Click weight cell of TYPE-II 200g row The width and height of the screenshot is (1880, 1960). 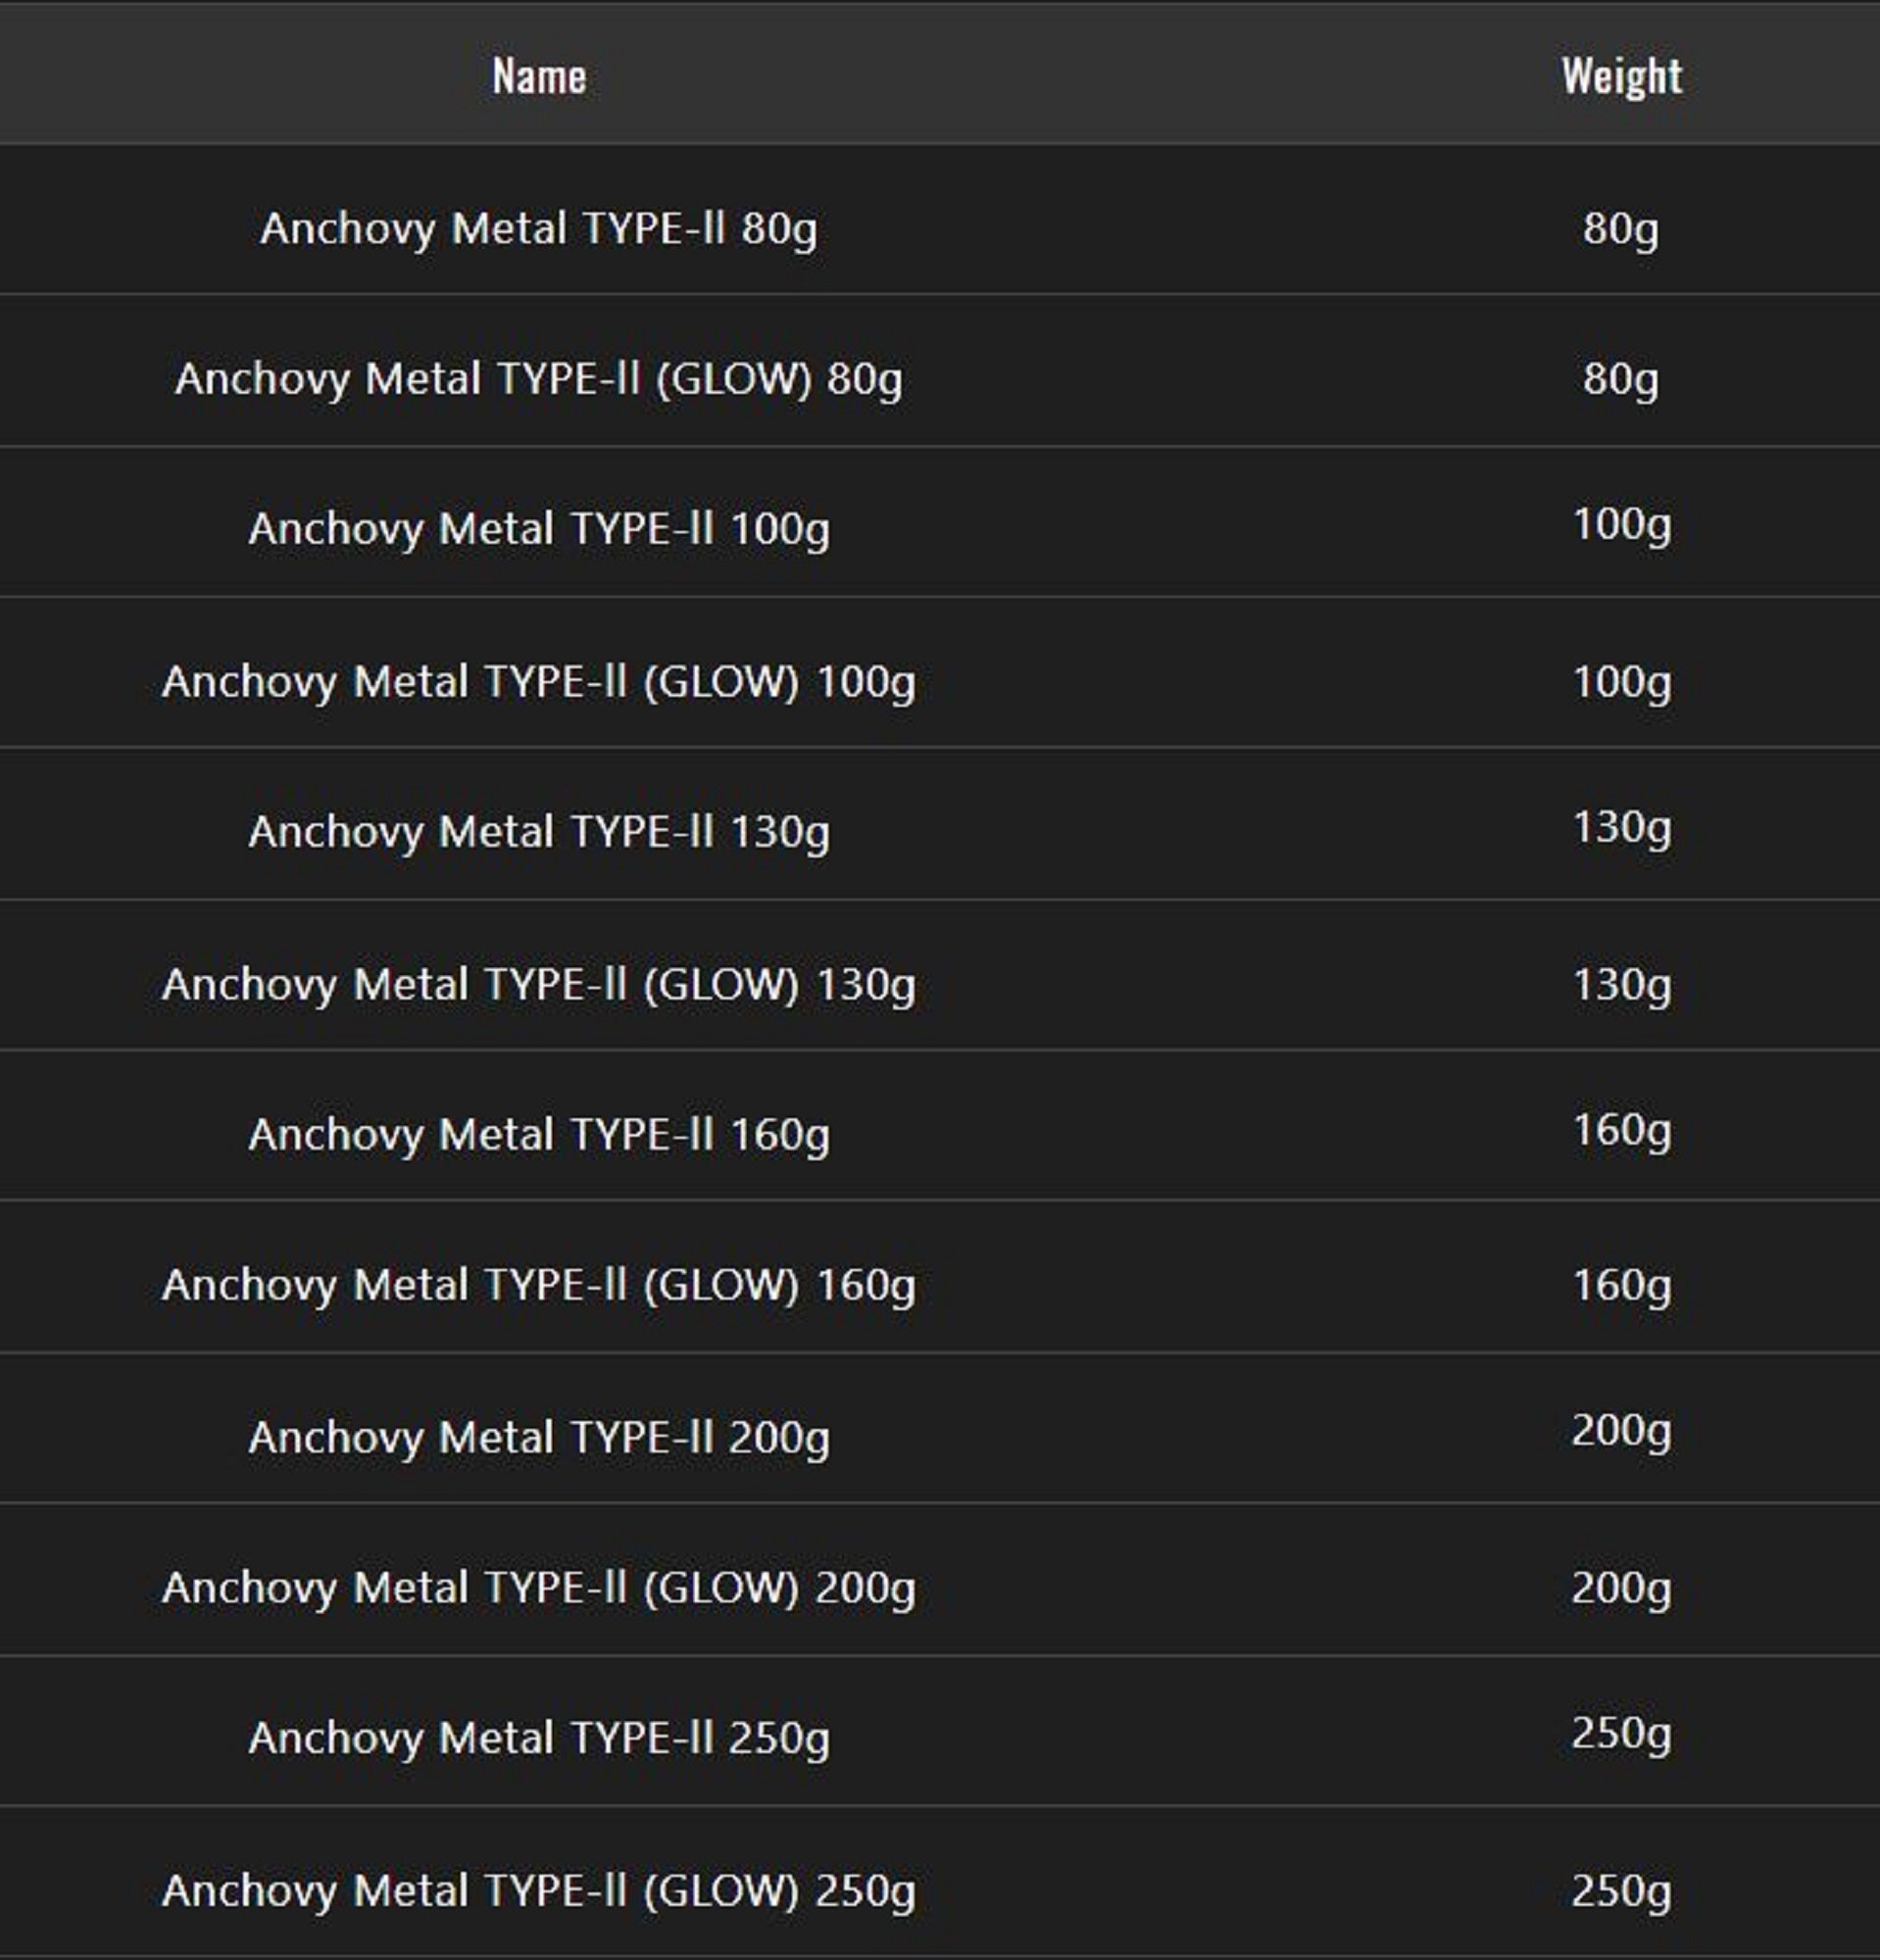point(1621,1431)
